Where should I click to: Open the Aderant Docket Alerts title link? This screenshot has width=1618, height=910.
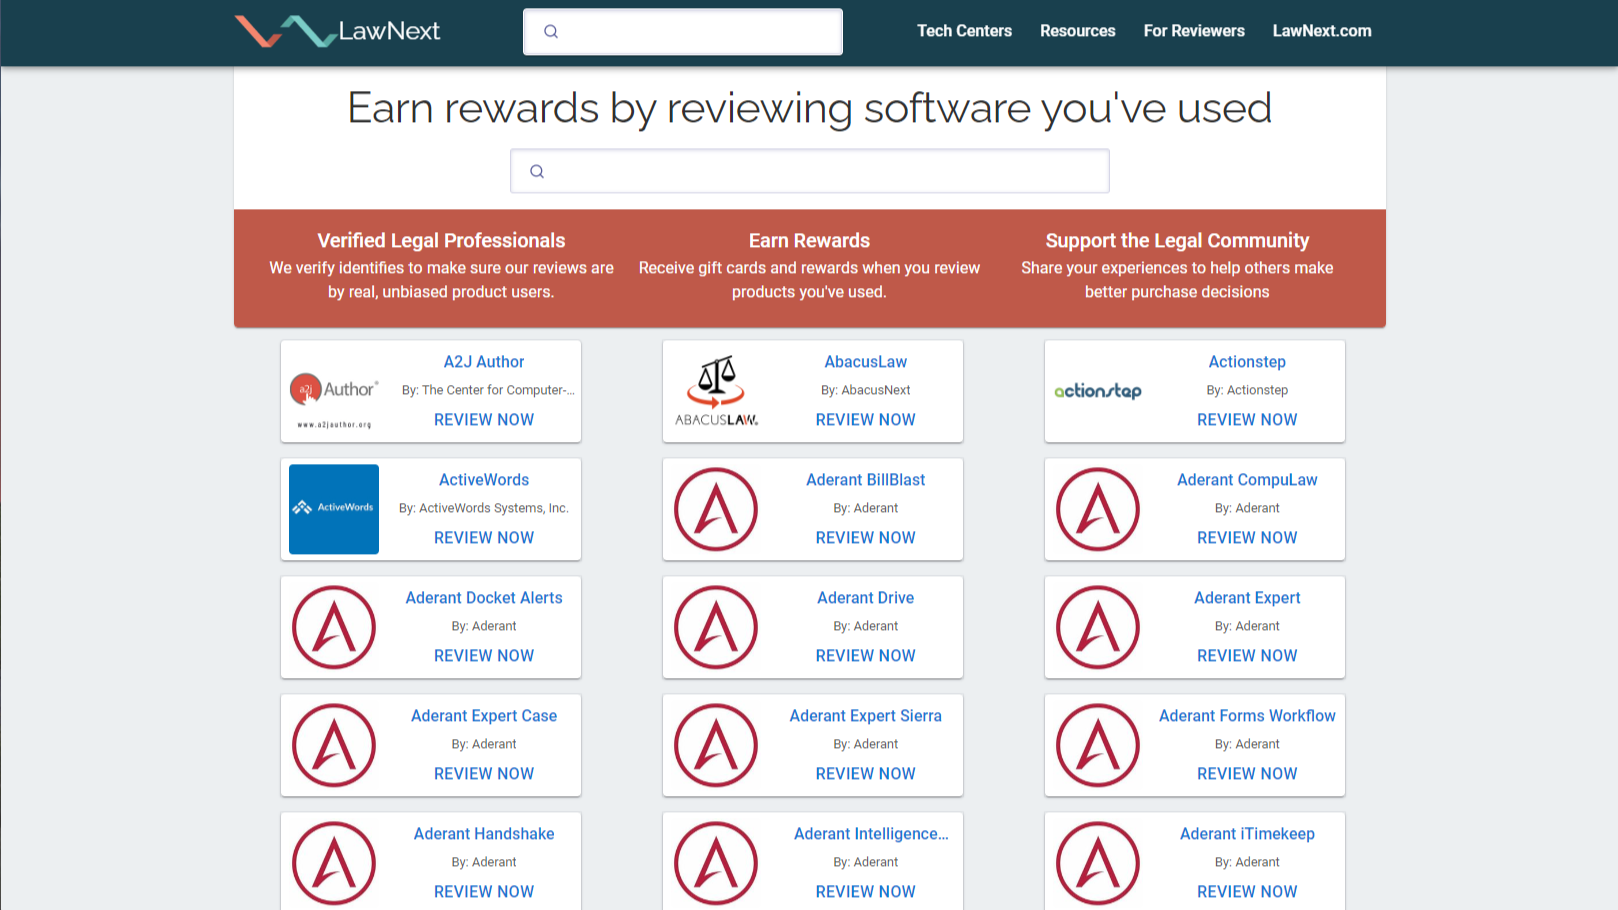[x=484, y=598]
